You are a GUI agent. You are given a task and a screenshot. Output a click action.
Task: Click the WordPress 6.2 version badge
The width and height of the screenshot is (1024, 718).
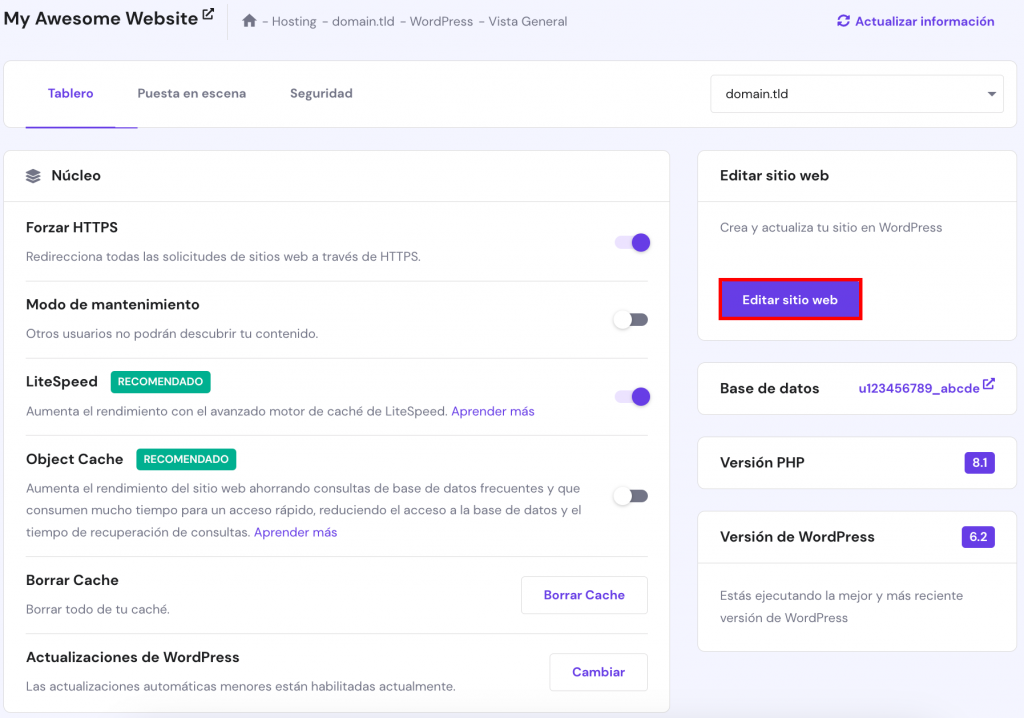[x=976, y=537]
